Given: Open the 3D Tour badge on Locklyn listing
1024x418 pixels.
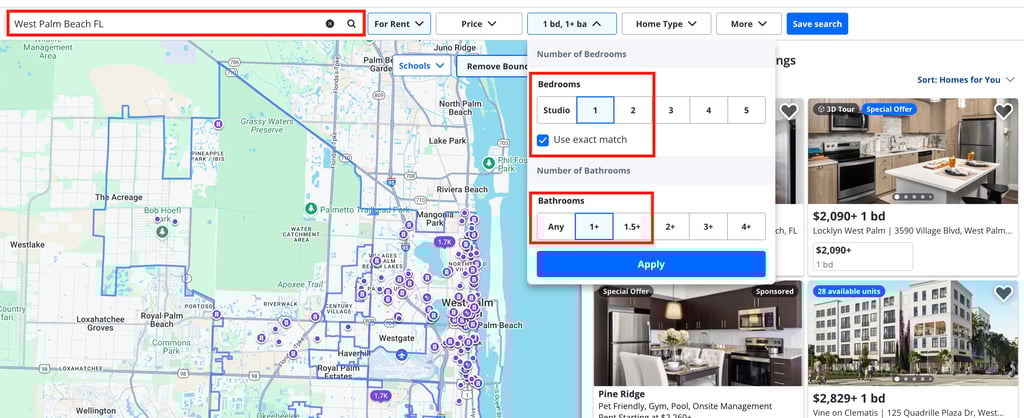Looking at the screenshot, I should (836, 109).
